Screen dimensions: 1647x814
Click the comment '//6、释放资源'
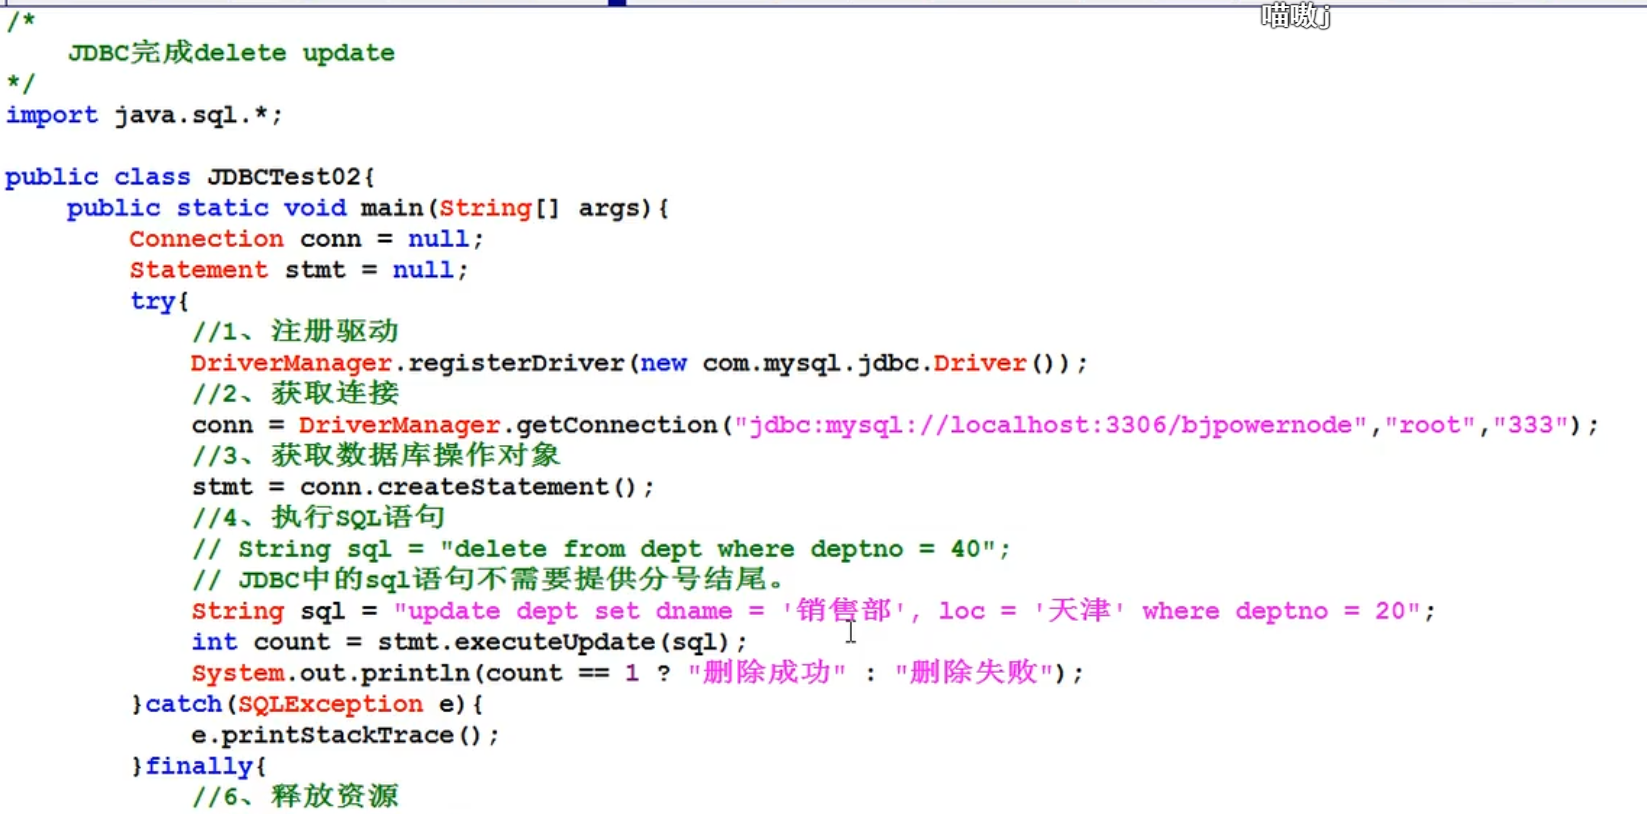click(x=295, y=796)
